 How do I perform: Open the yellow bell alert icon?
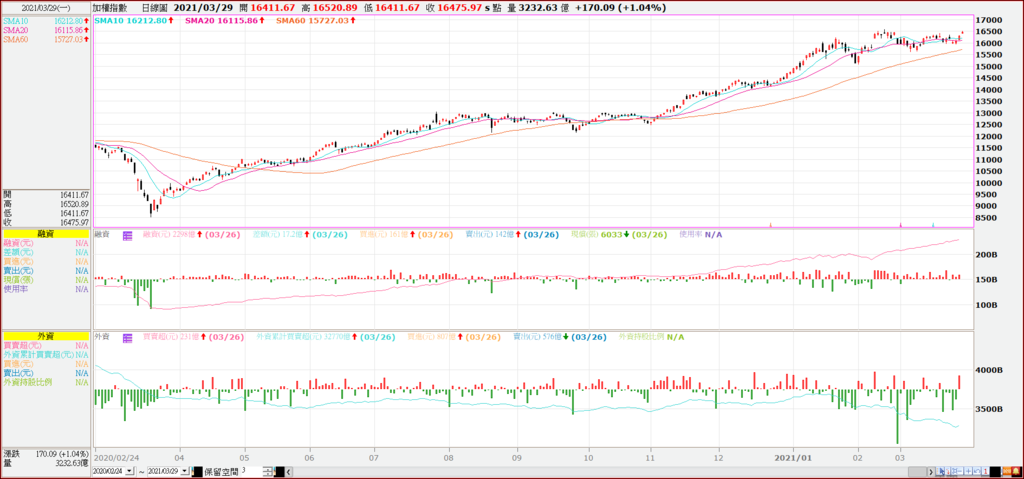[1016, 471]
